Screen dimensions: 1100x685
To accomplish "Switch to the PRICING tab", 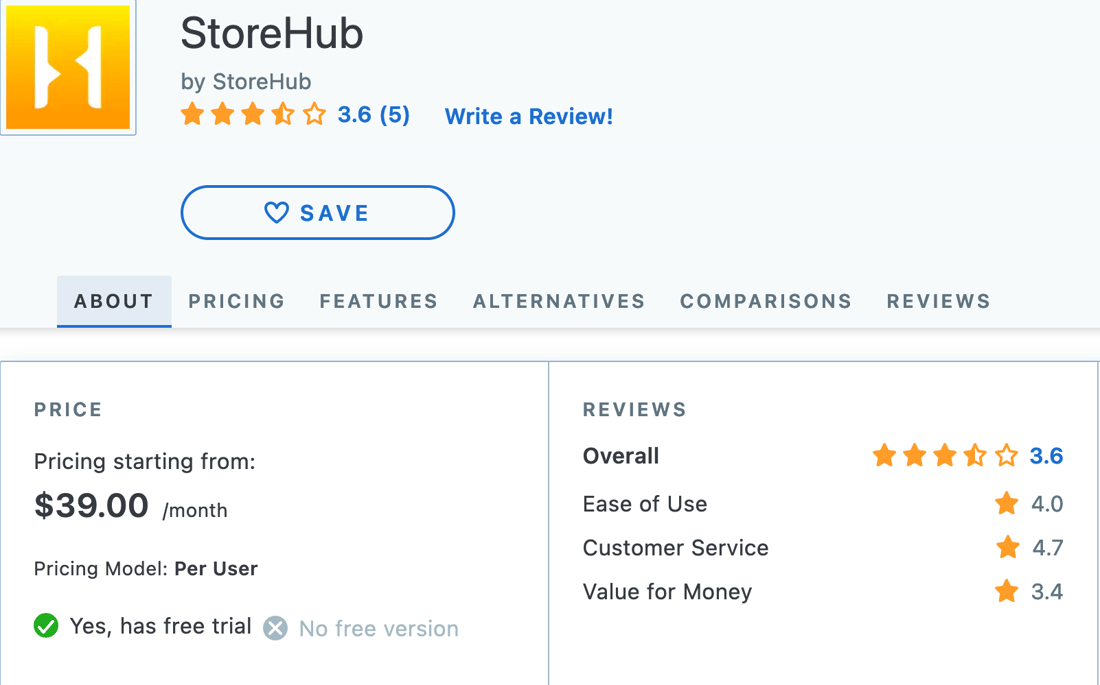I will click(236, 301).
